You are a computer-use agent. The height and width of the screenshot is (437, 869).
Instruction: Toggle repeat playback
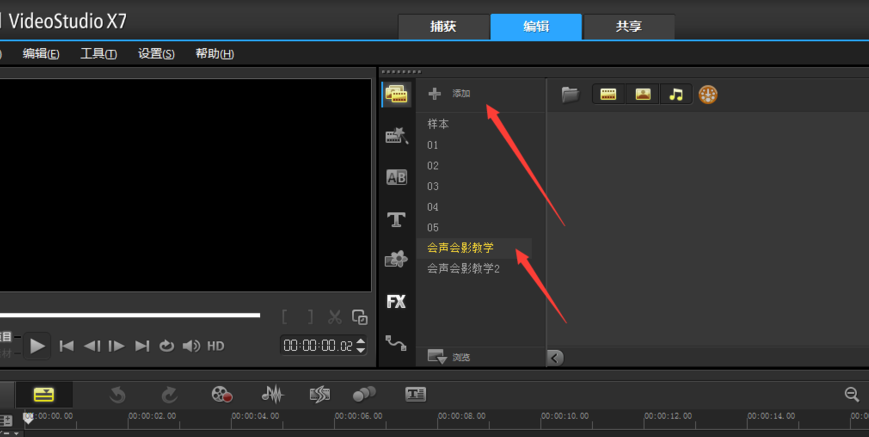click(x=166, y=346)
